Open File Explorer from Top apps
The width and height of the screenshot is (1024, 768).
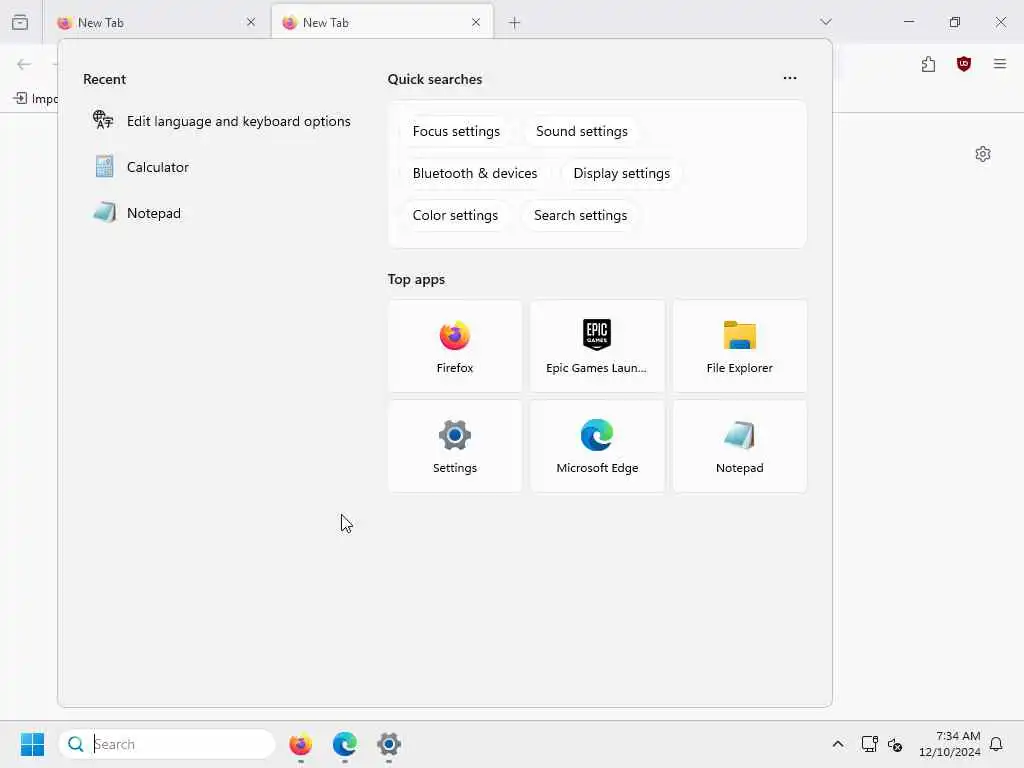(739, 346)
